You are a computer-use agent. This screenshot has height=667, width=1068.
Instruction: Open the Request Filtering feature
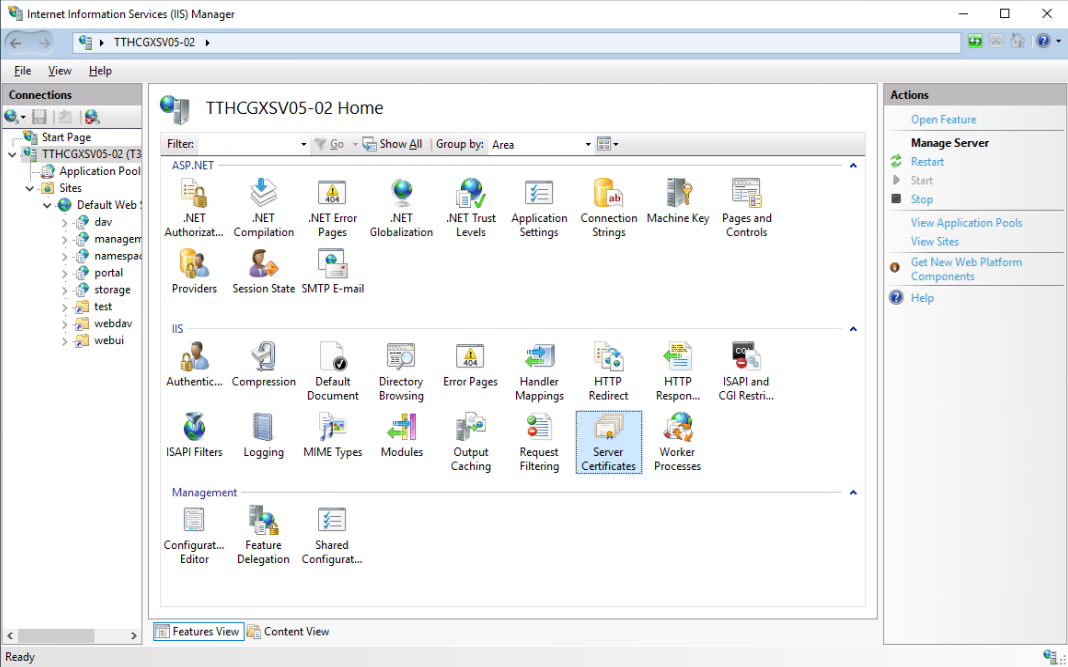(x=539, y=441)
